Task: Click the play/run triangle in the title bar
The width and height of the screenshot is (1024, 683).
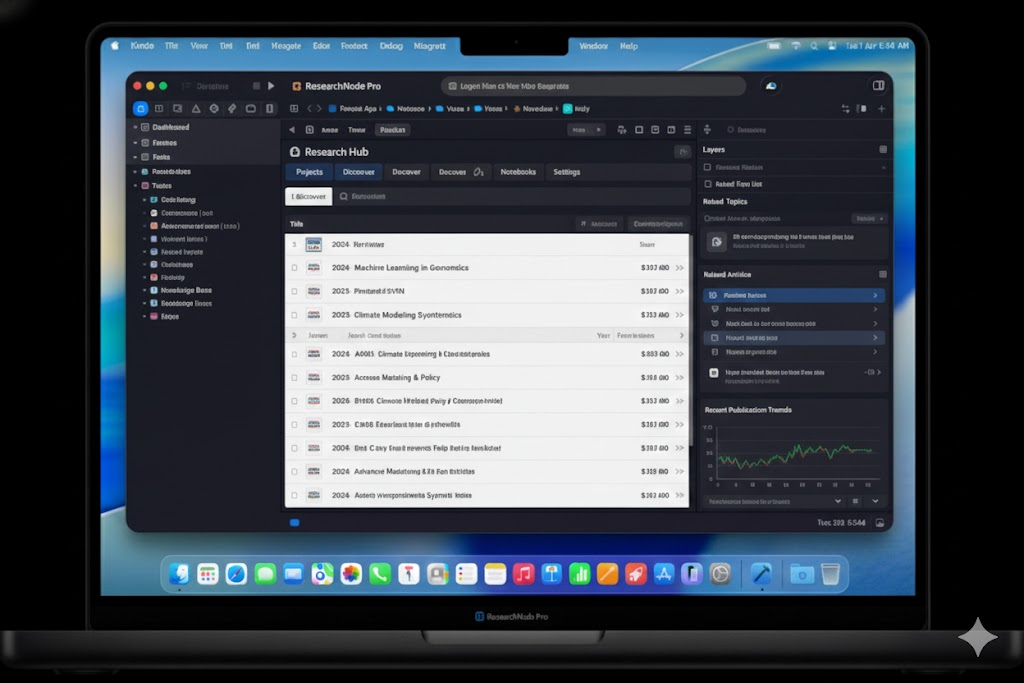Action: point(271,86)
